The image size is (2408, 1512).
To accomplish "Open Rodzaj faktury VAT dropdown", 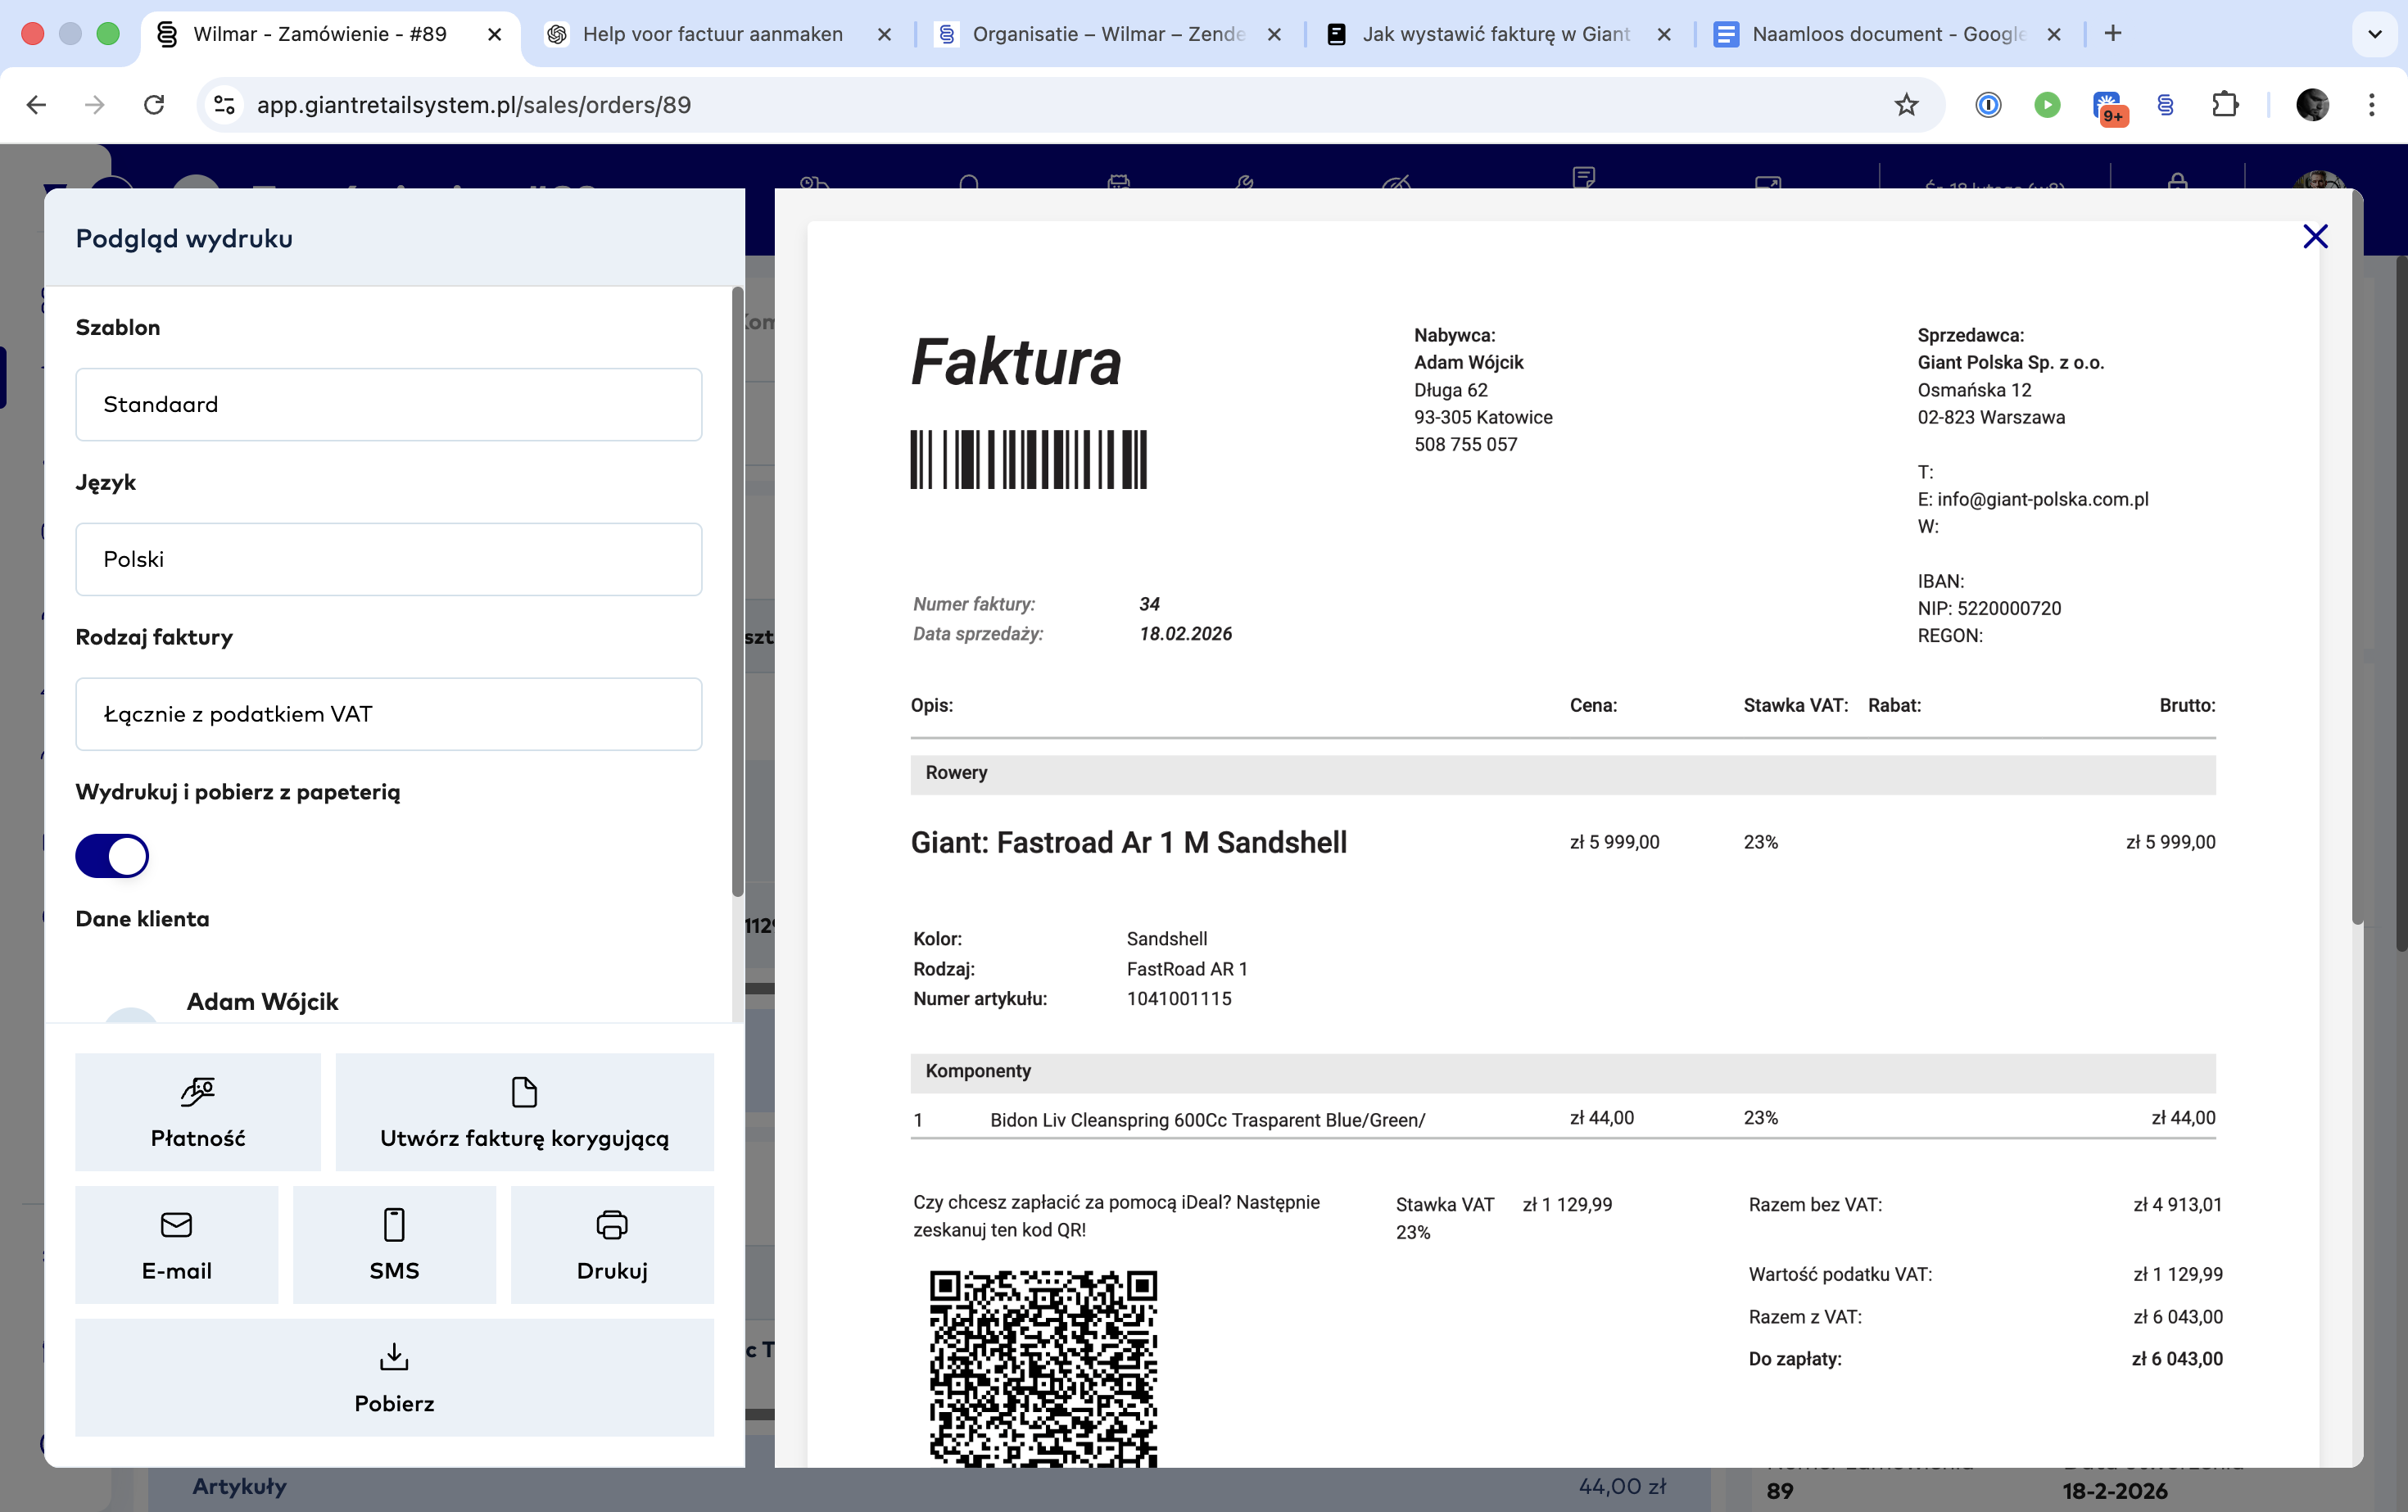I will pos(388,714).
